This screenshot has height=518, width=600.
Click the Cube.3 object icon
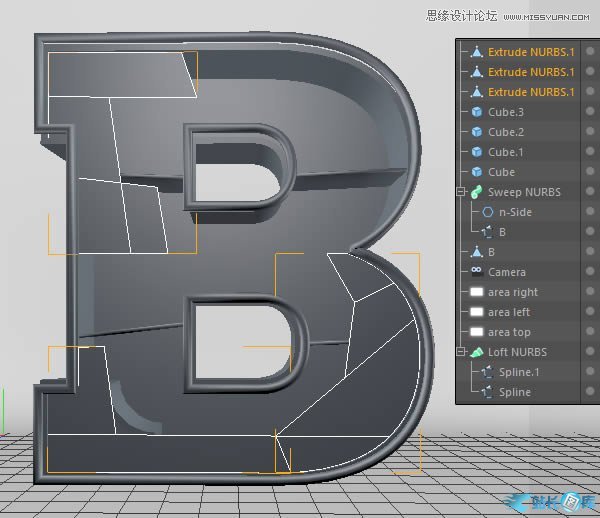tap(477, 112)
